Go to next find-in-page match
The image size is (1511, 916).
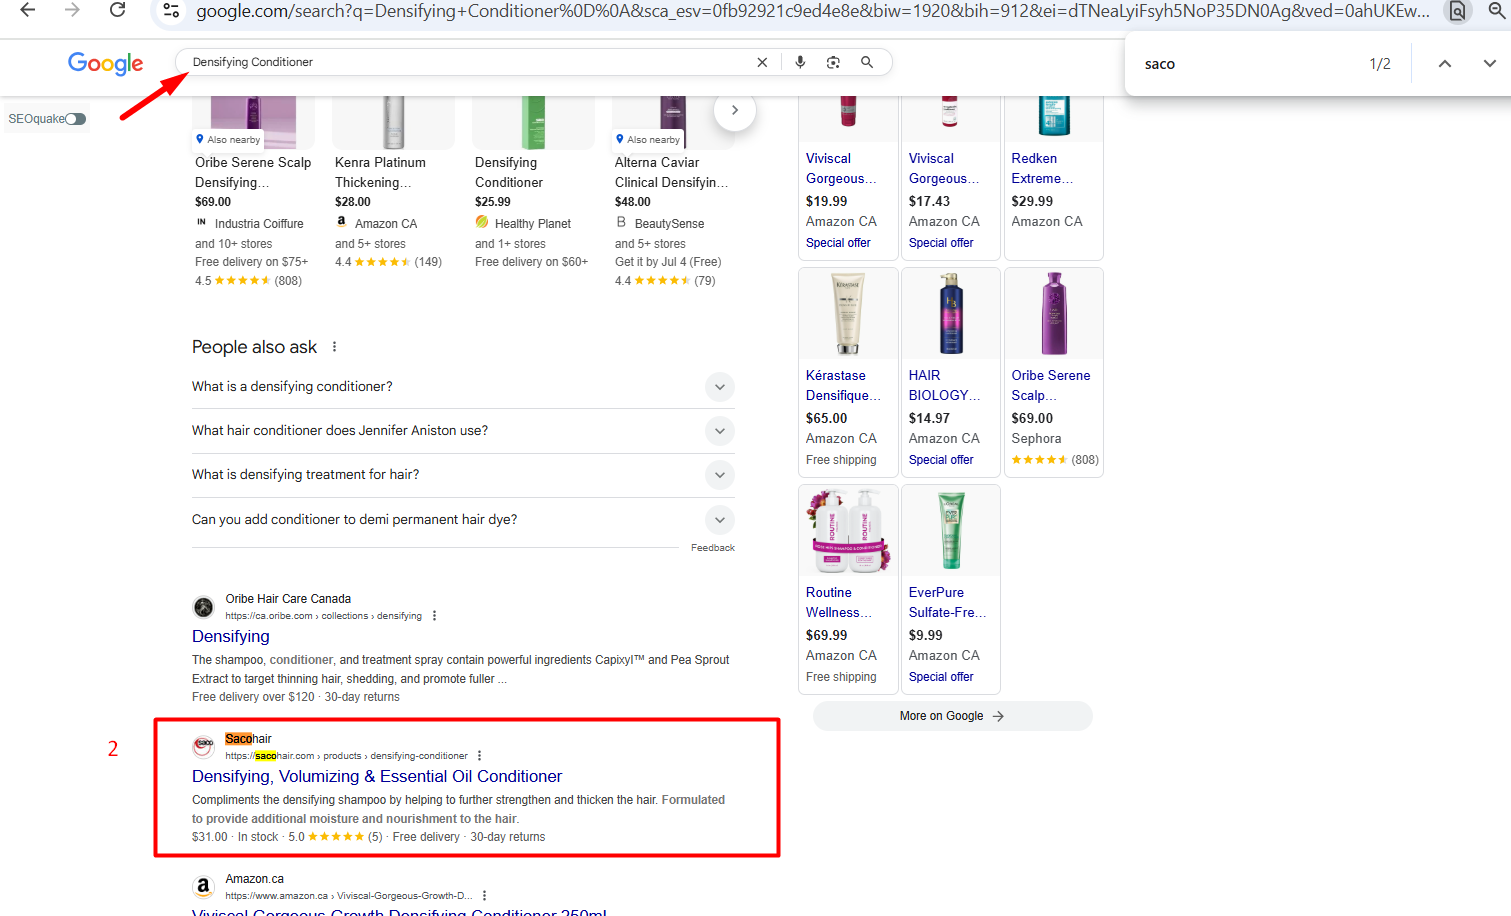pyautogui.click(x=1489, y=64)
